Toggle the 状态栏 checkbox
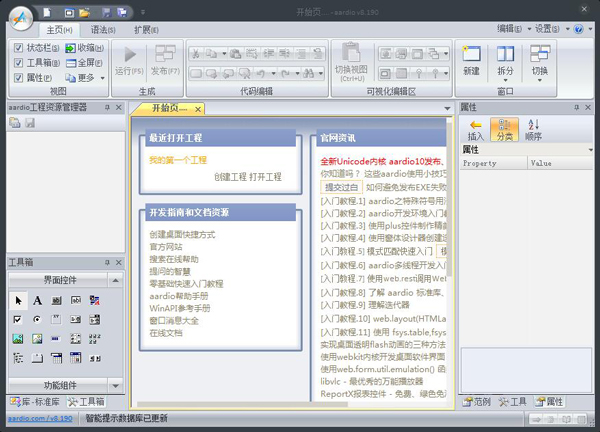The image size is (600, 432). (18, 48)
